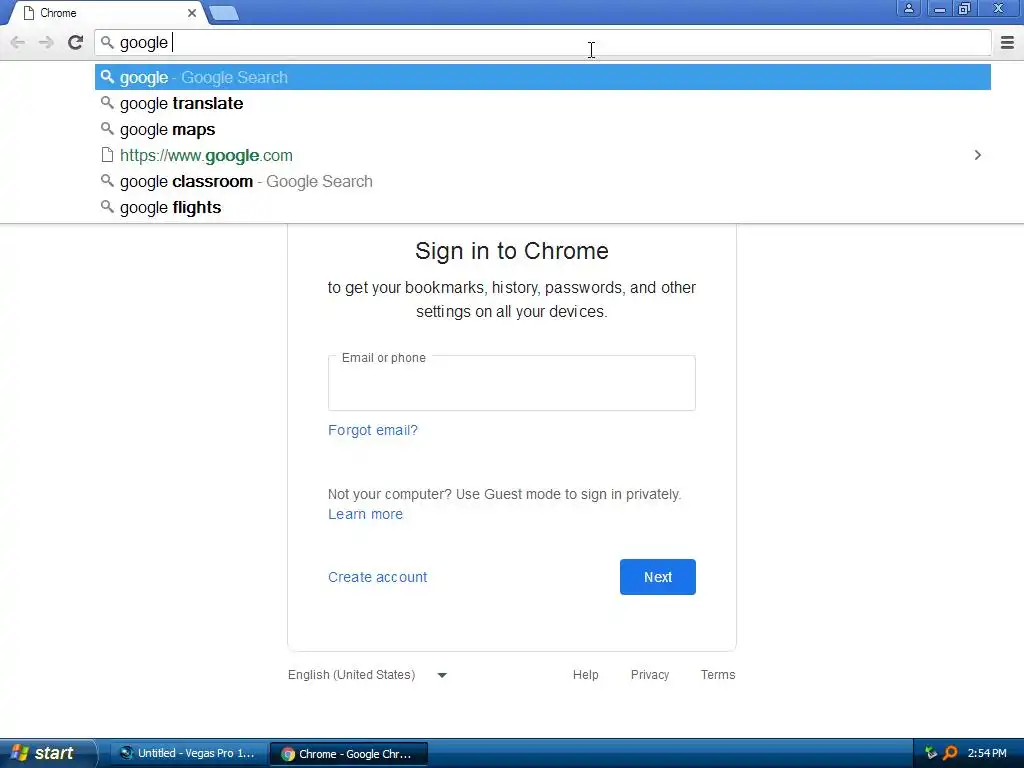Click the chevron beside the google.com suggestion
This screenshot has height=768, width=1024.
coord(977,155)
